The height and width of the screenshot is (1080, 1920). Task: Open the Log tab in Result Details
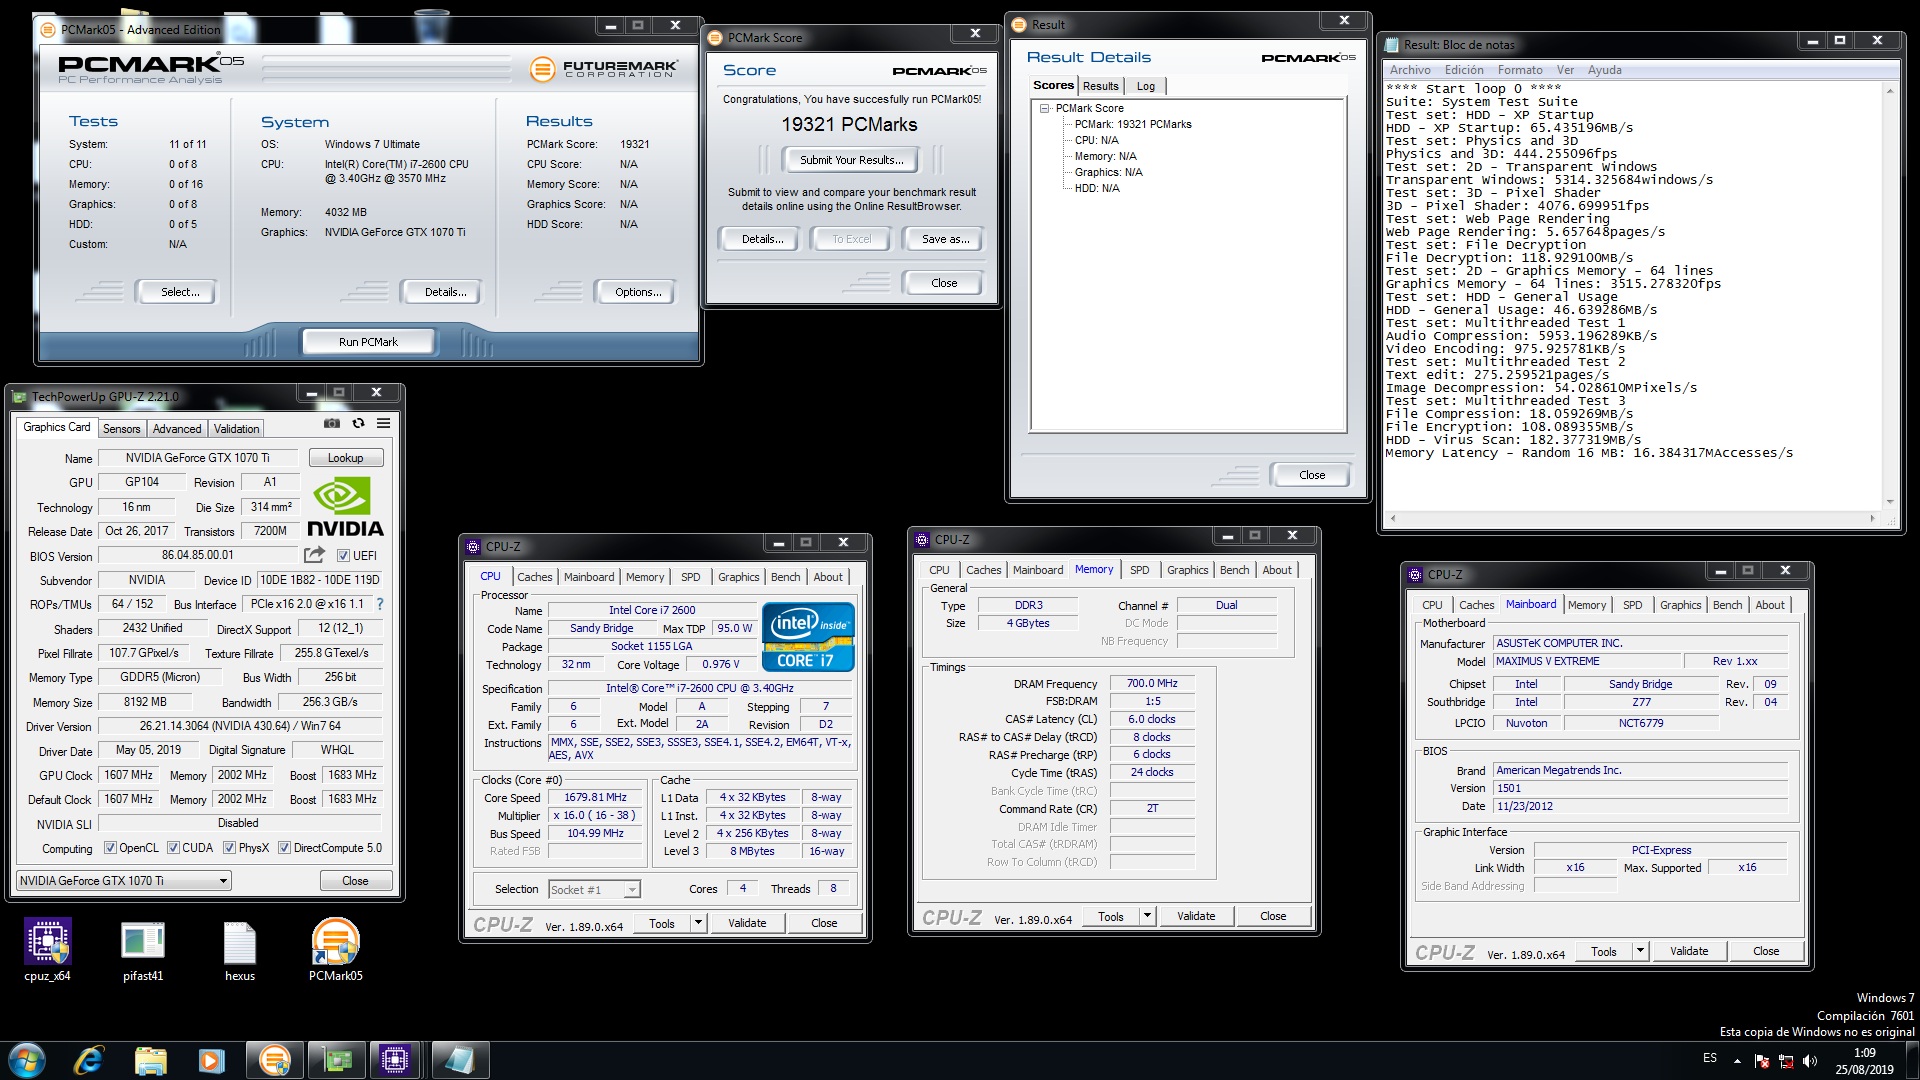(x=1146, y=86)
